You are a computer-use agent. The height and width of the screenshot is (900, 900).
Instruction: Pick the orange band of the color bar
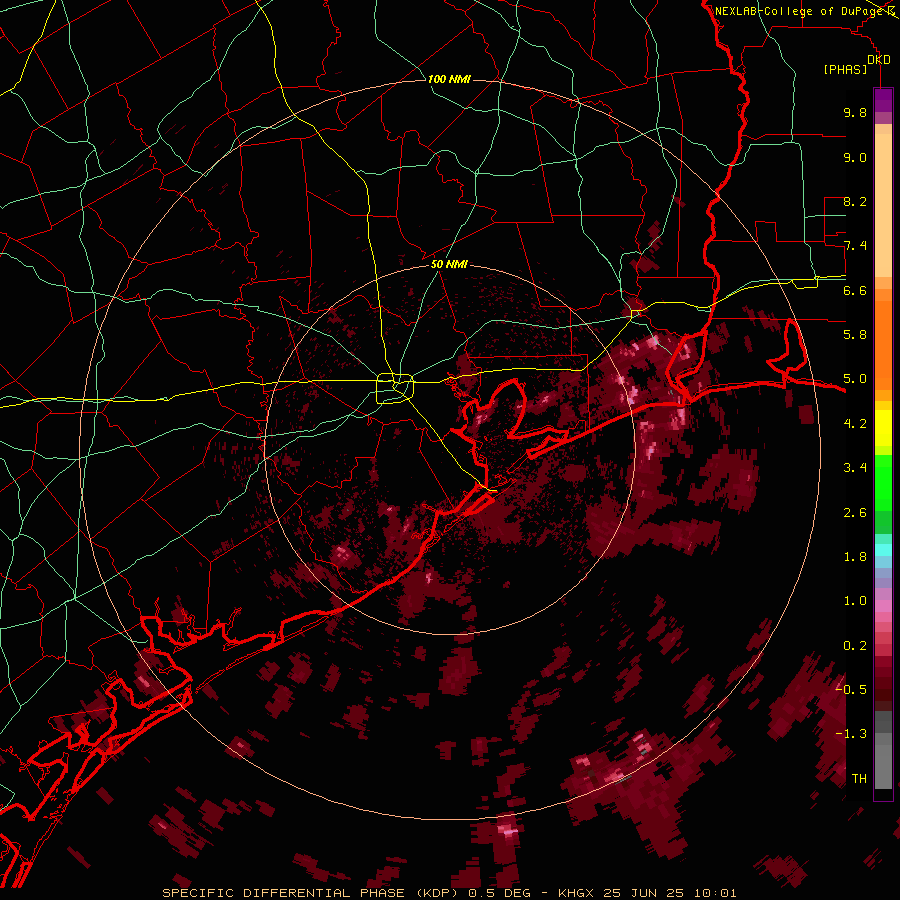pos(883,344)
